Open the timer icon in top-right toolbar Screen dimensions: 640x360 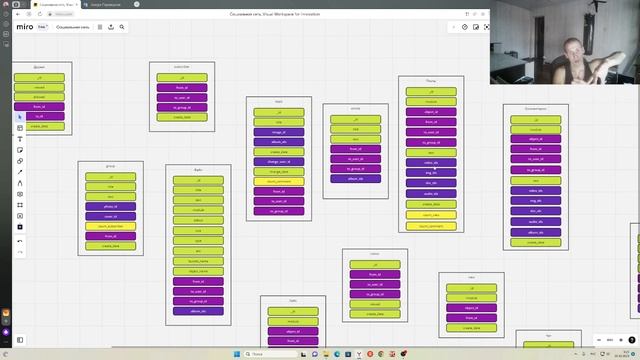click(x=464, y=27)
